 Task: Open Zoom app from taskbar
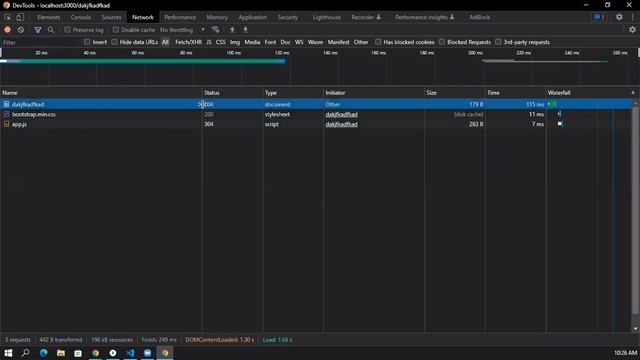point(147,353)
